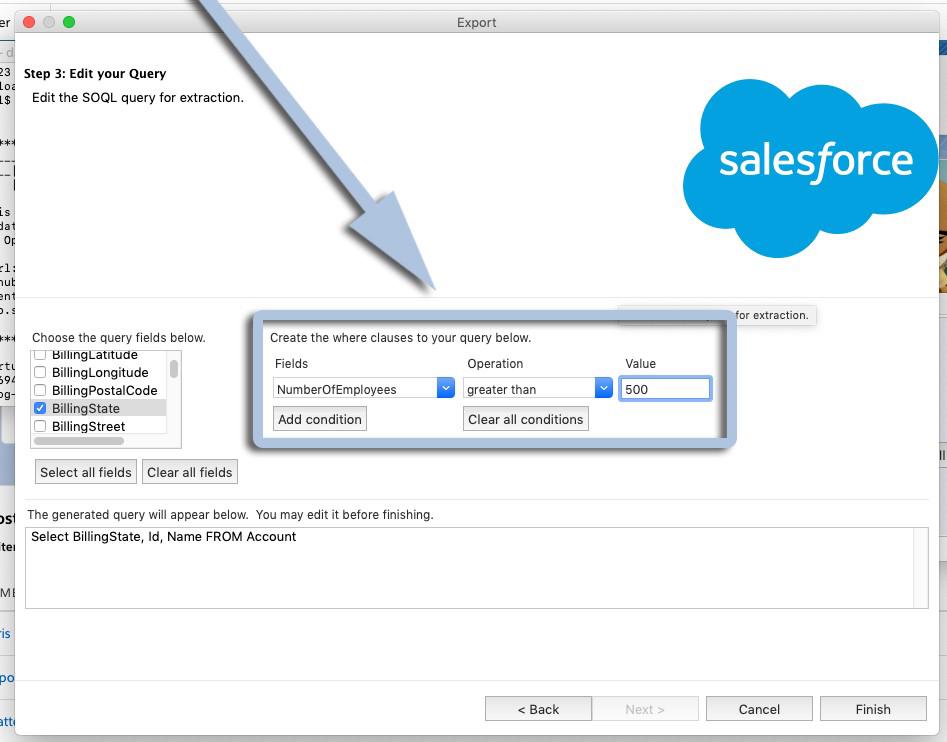The width and height of the screenshot is (947, 742).
Task: Check the BillingLongitude field
Action: pos(40,372)
